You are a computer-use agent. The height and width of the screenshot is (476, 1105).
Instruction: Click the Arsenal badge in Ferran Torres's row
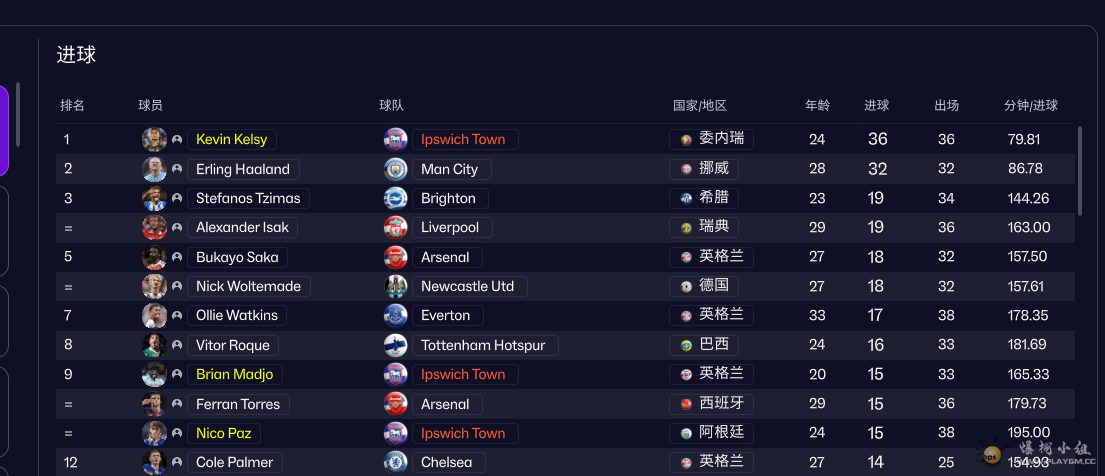click(x=395, y=404)
